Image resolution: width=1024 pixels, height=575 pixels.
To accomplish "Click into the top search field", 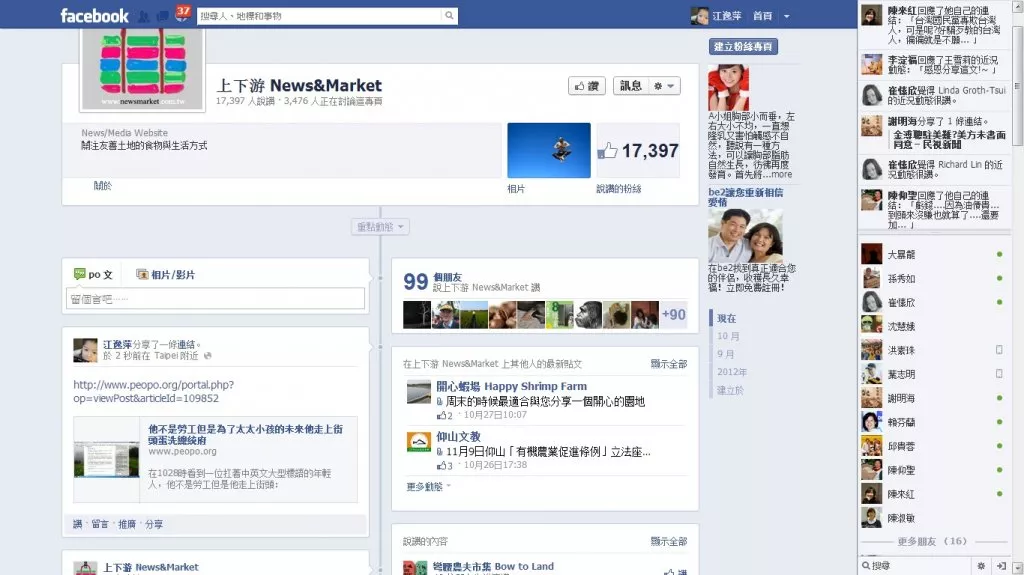I will pyautogui.click(x=319, y=16).
